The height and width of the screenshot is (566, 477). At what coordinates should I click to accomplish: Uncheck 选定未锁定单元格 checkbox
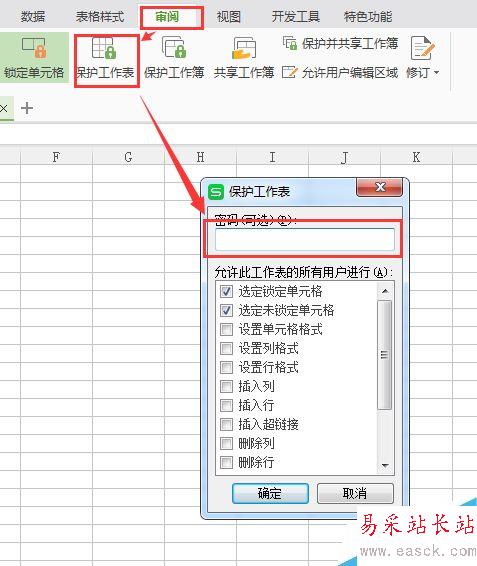(x=226, y=310)
